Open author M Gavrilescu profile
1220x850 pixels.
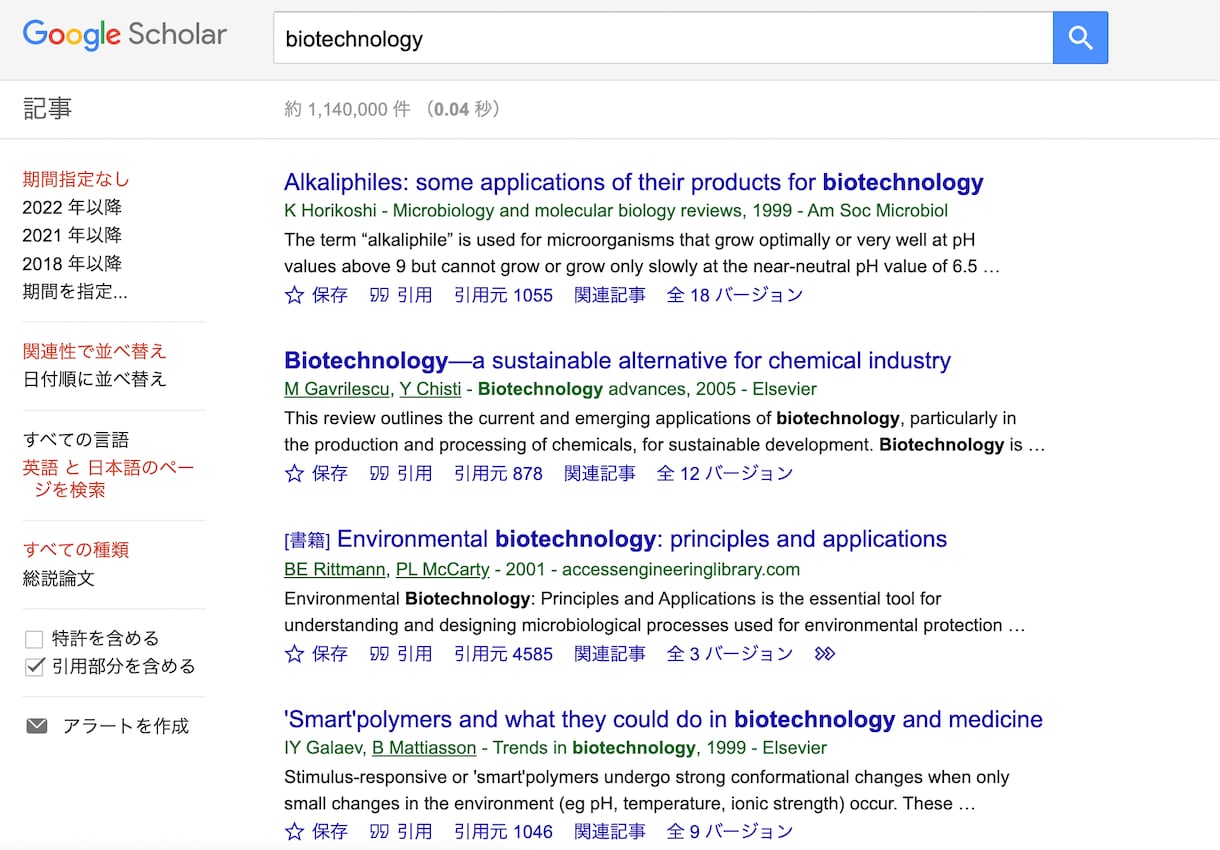[337, 389]
